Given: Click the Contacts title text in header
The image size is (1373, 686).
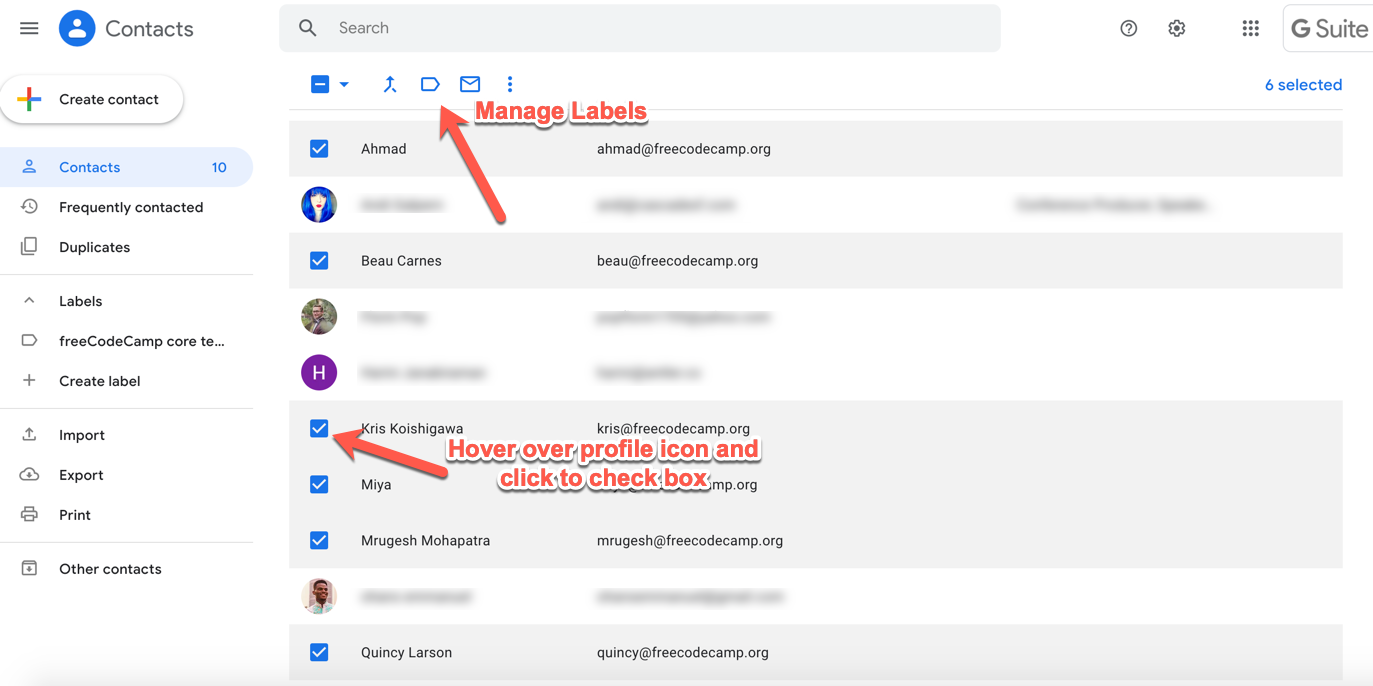Looking at the screenshot, I should [x=149, y=29].
